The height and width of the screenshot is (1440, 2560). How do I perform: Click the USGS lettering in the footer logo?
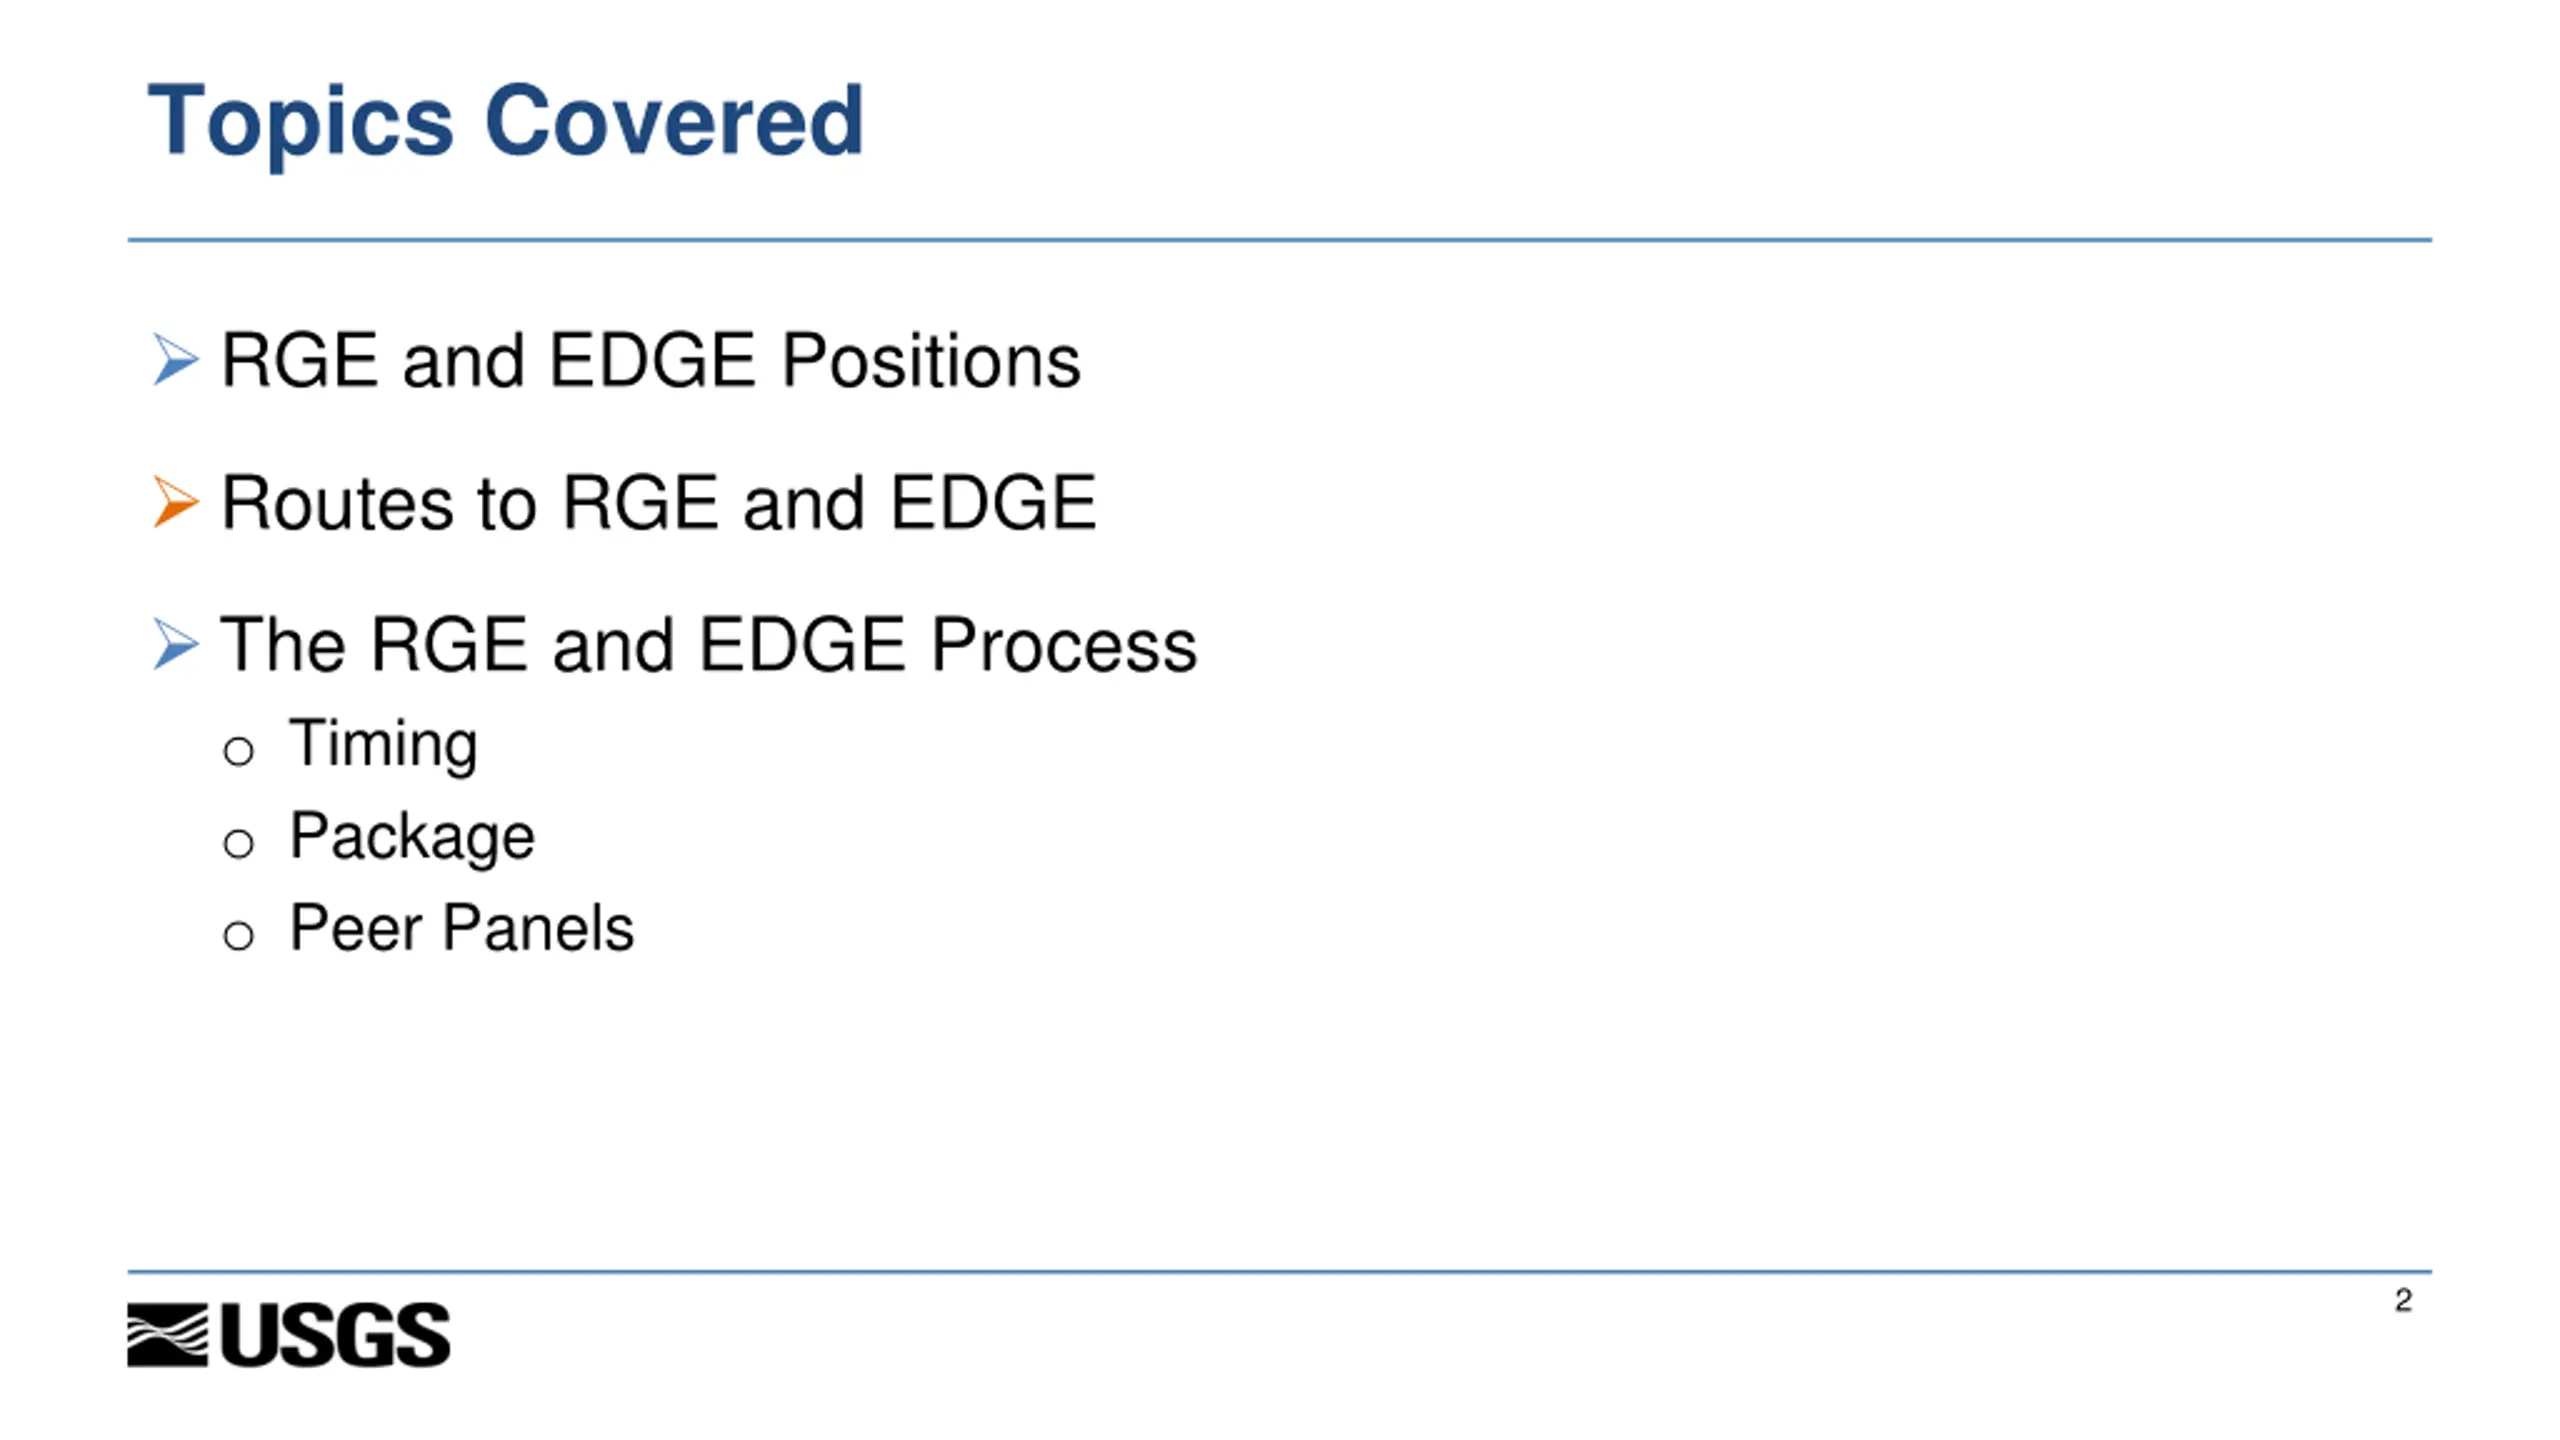click(335, 1334)
